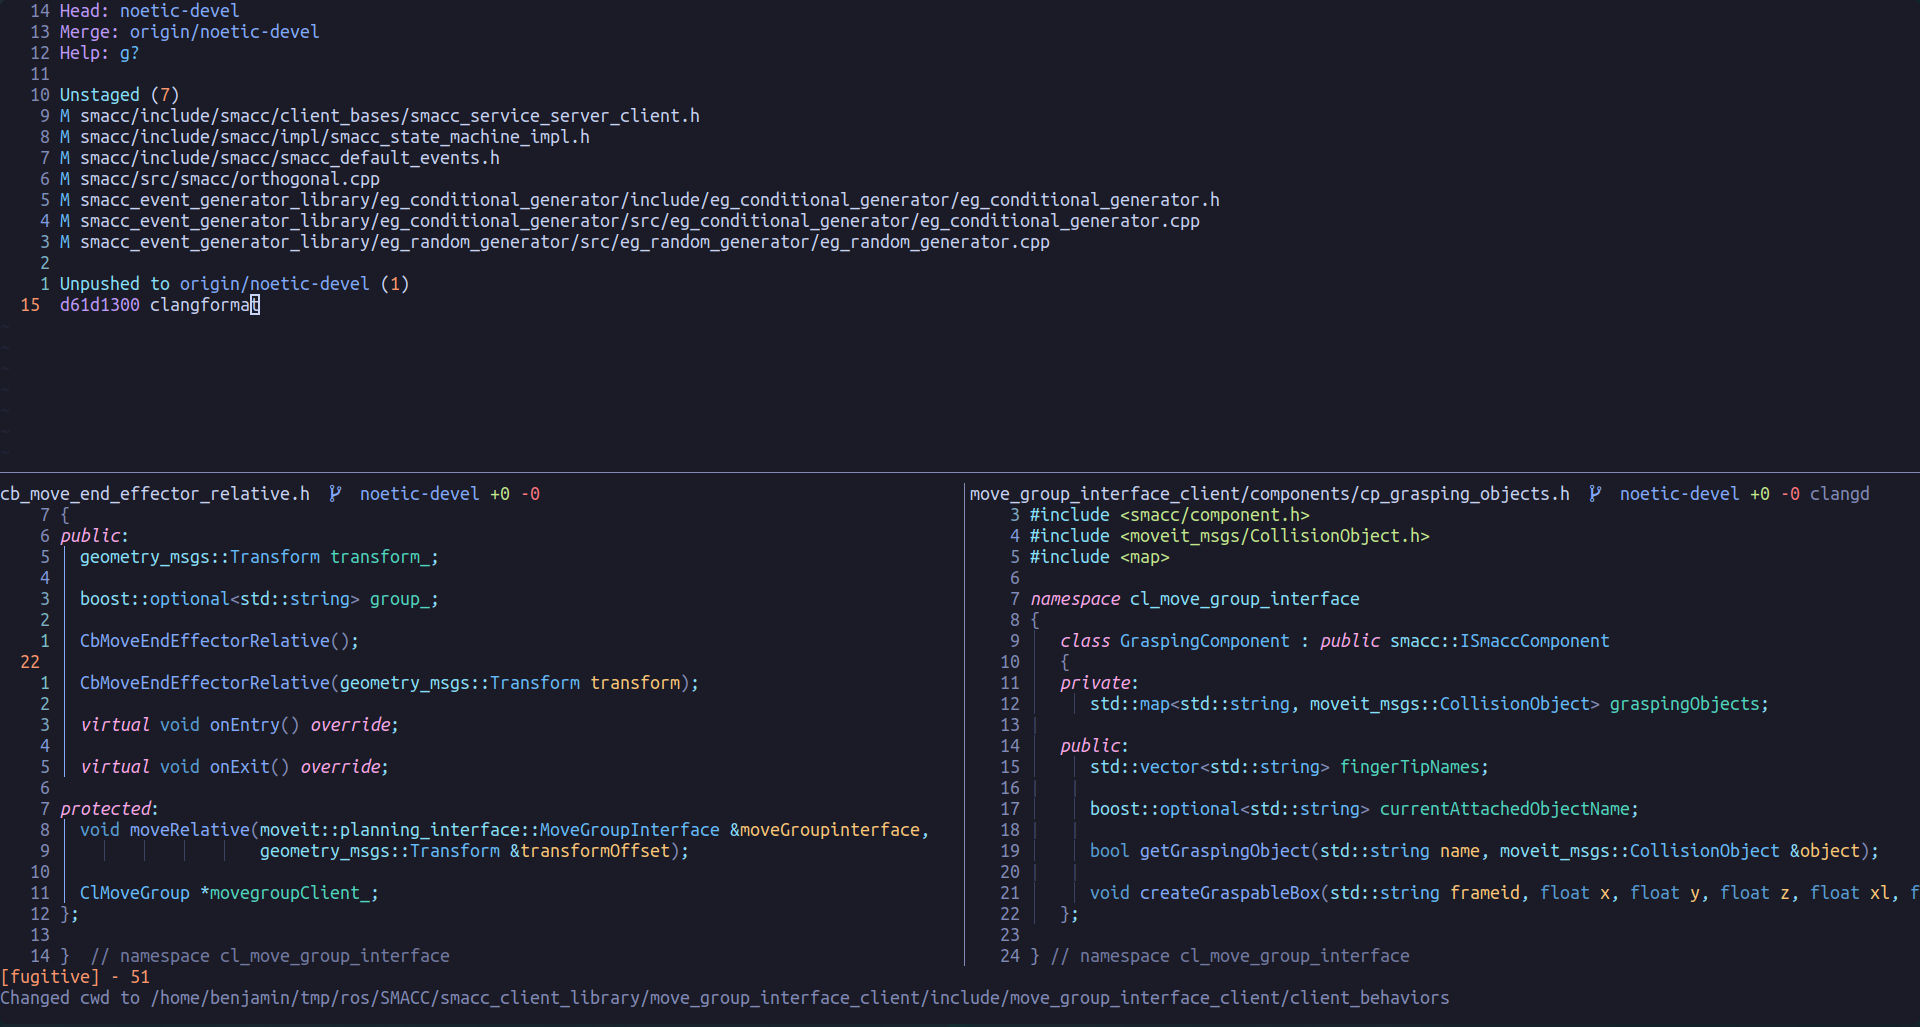Click the M marker beside smacc_state_machine_impl.h
1920x1027 pixels.
tap(63, 136)
